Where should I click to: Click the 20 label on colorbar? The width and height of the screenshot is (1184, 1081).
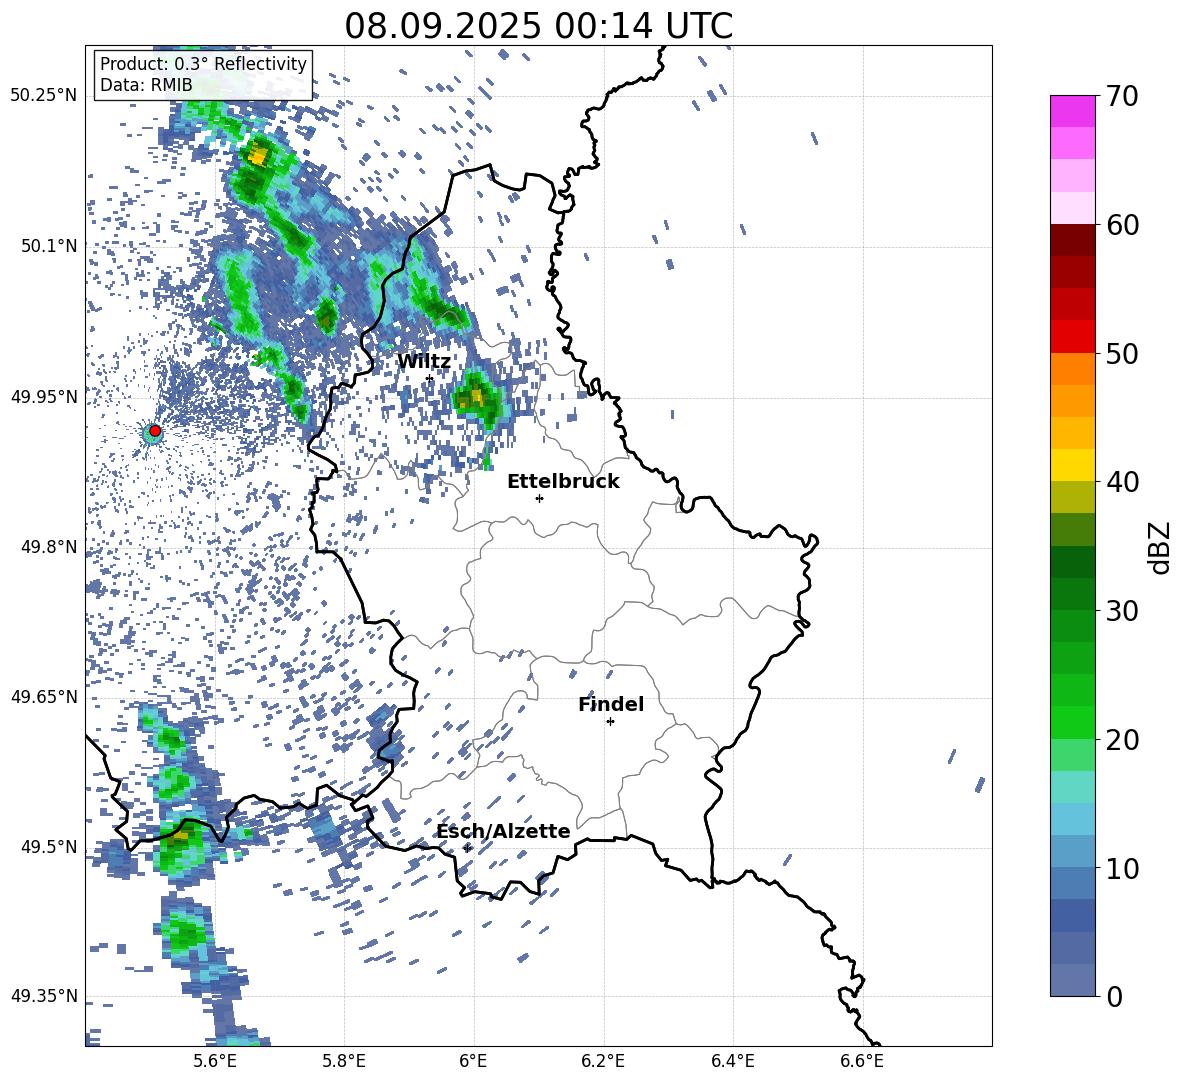click(x=1121, y=739)
